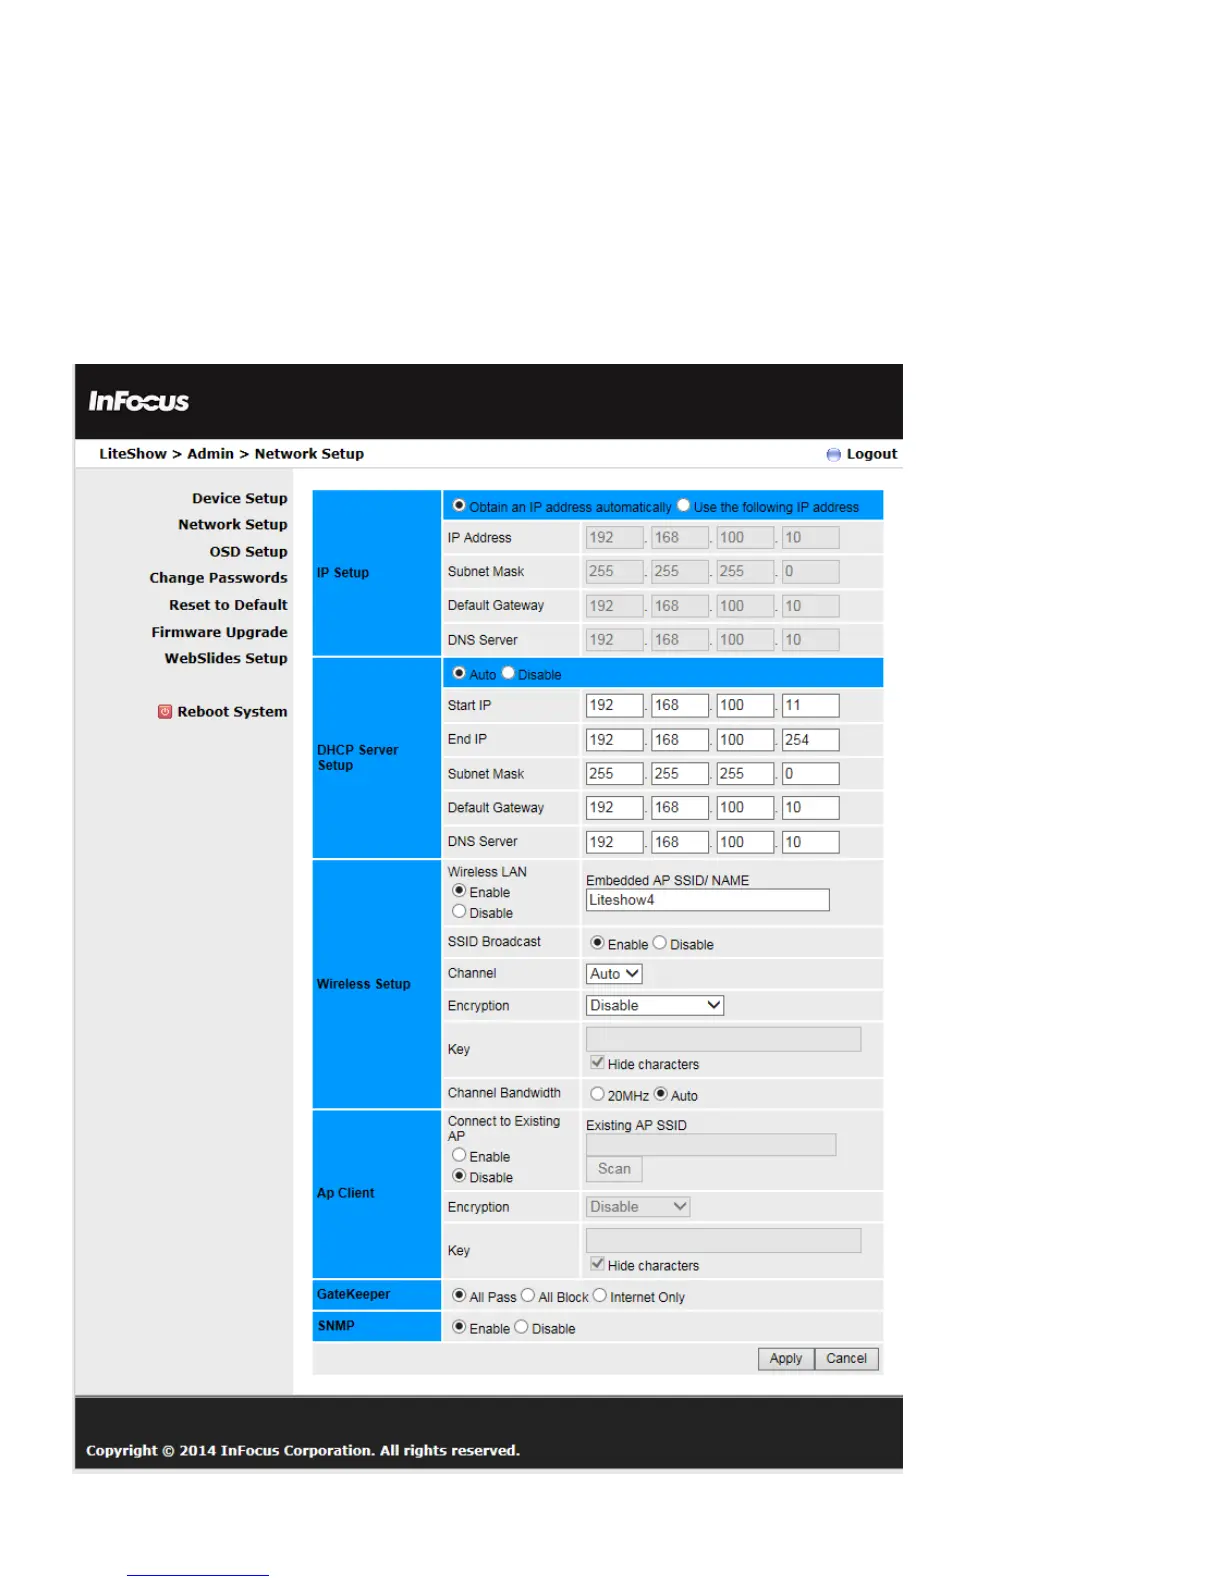Click DHCP Start IP first octet field
The width and height of the screenshot is (1224, 1584).
coord(614,706)
